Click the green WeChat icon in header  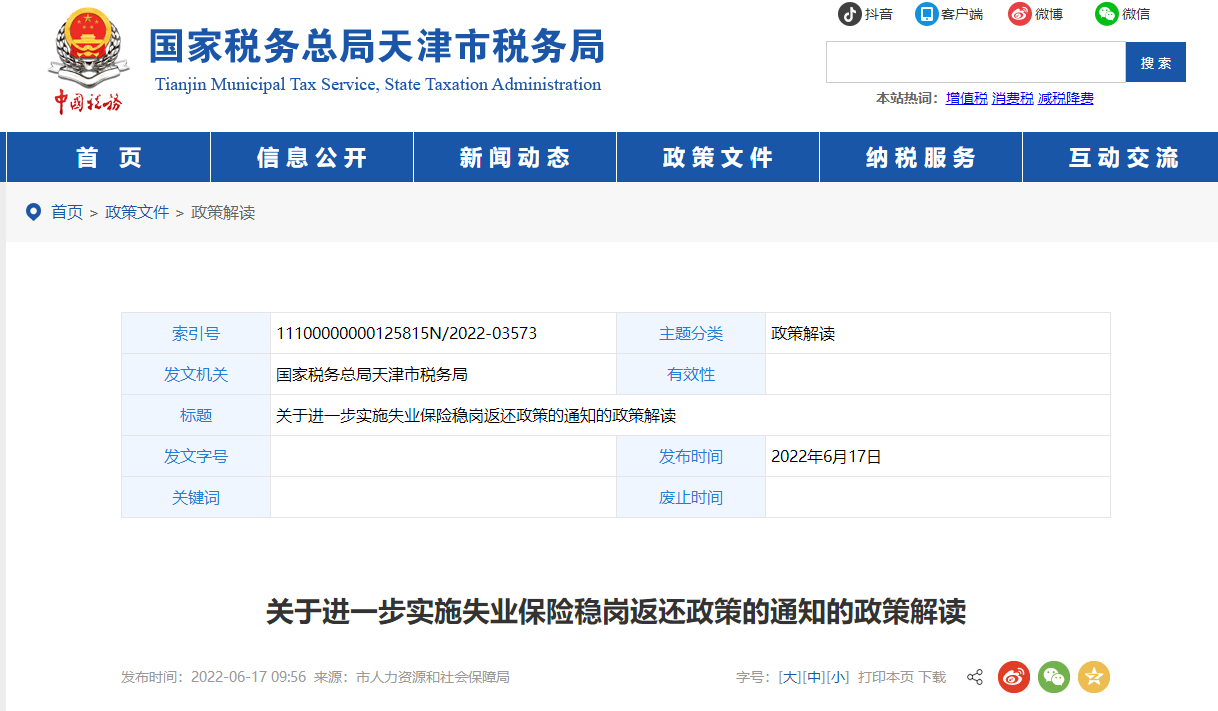[x=1106, y=14]
